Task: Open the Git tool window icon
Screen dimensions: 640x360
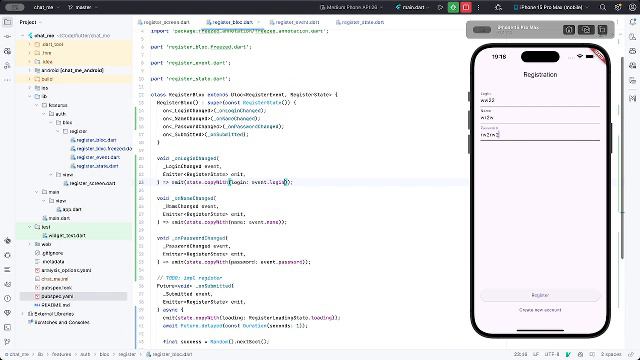Action: tap(7, 342)
